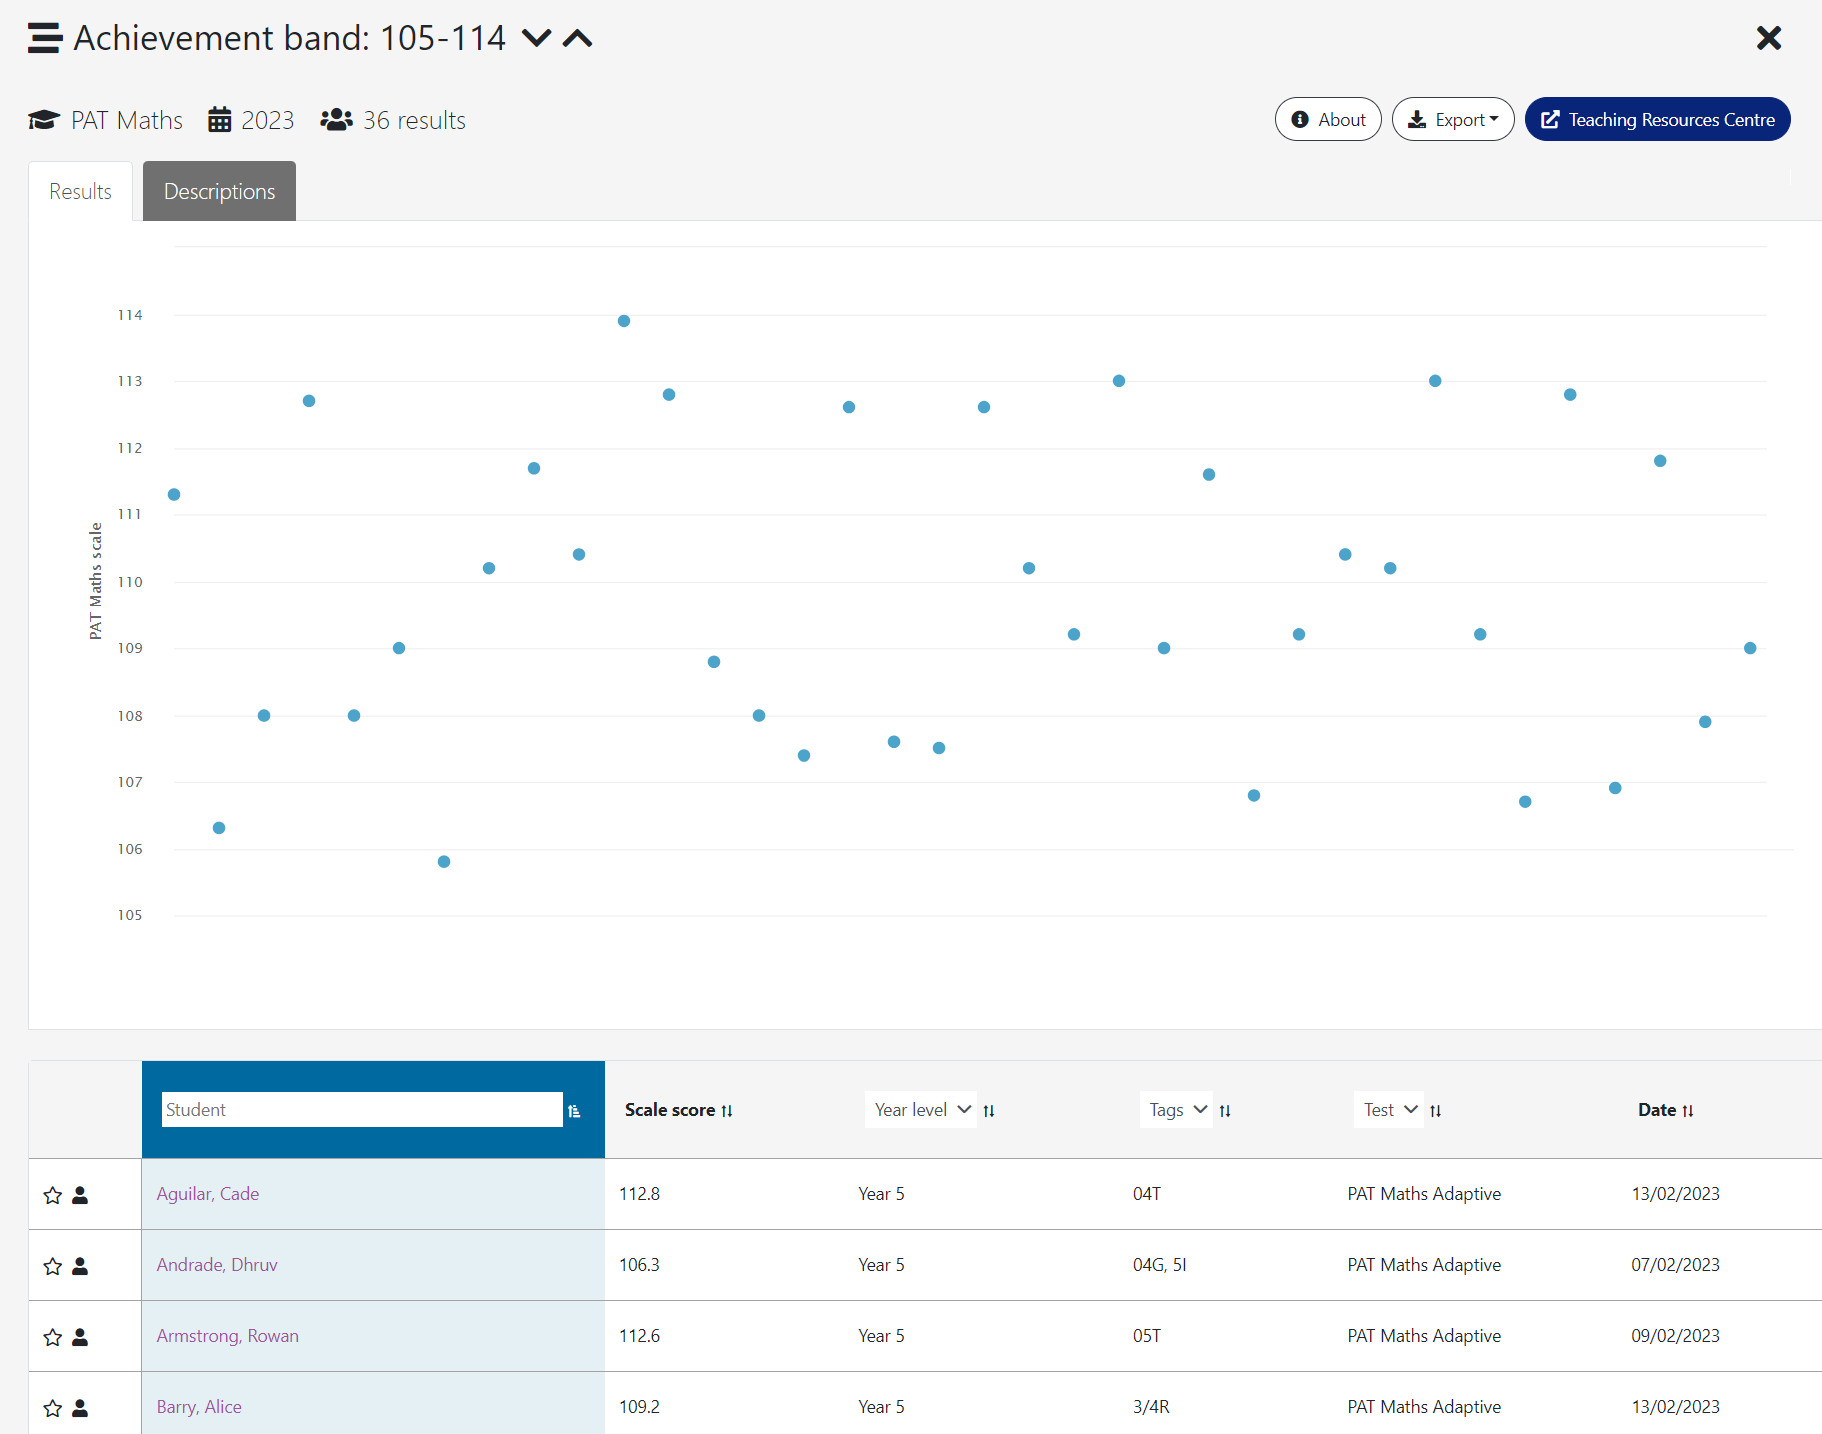Screen dimensions: 1822x1434
Task: Open the Export dropdown
Action: [x=1453, y=120]
